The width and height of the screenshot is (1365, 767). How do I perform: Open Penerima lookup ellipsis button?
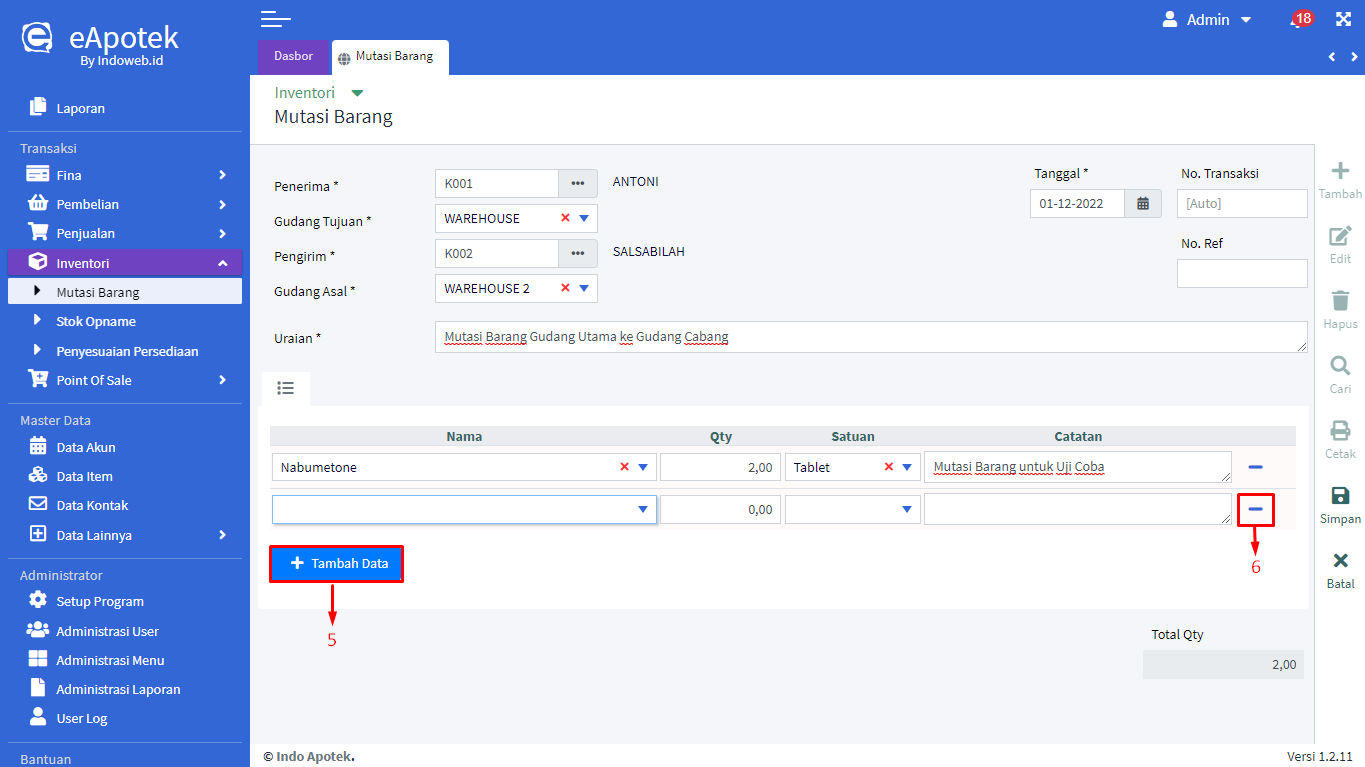coord(577,184)
